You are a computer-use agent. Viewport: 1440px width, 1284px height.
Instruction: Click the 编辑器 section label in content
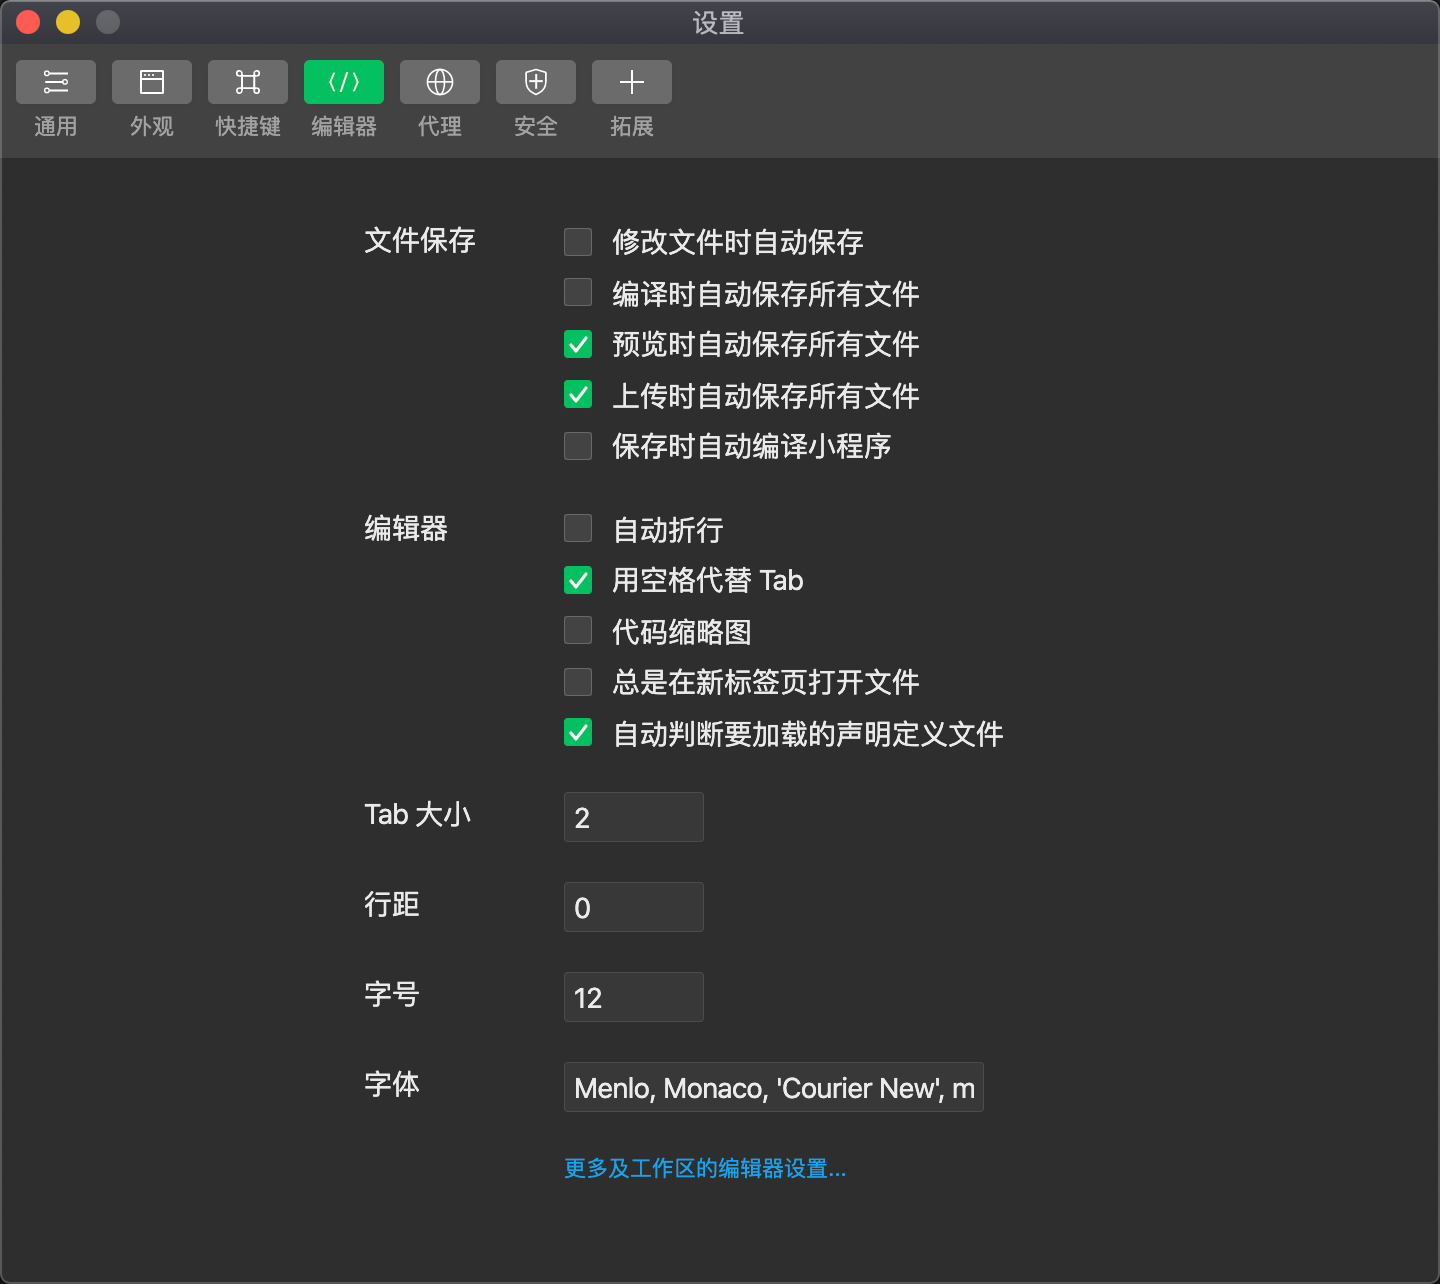[406, 528]
